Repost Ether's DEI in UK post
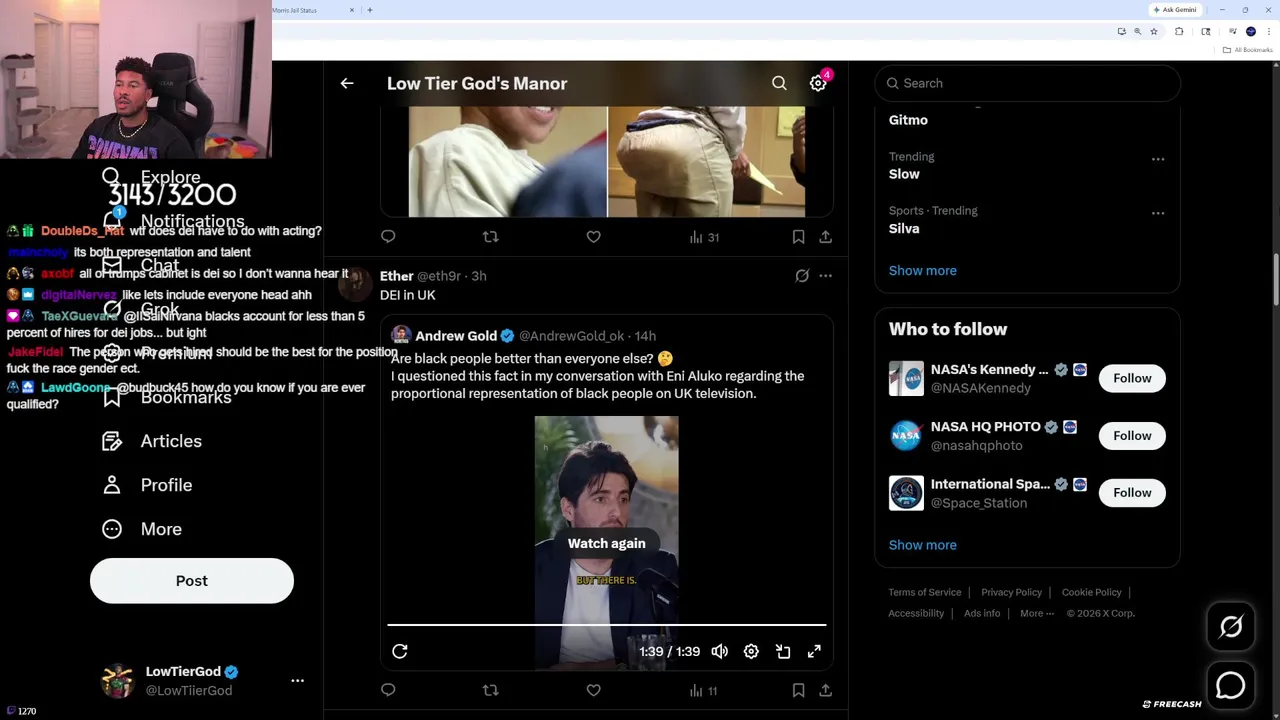1280x720 pixels. pyautogui.click(x=490, y=690)
